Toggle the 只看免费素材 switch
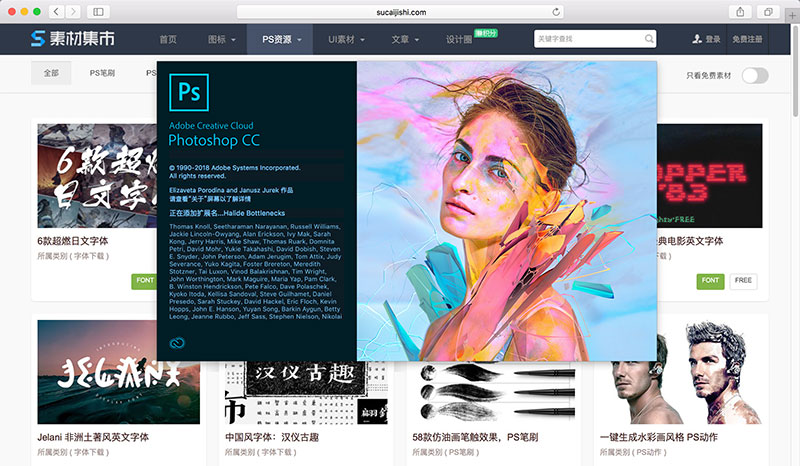 (755, 76)
